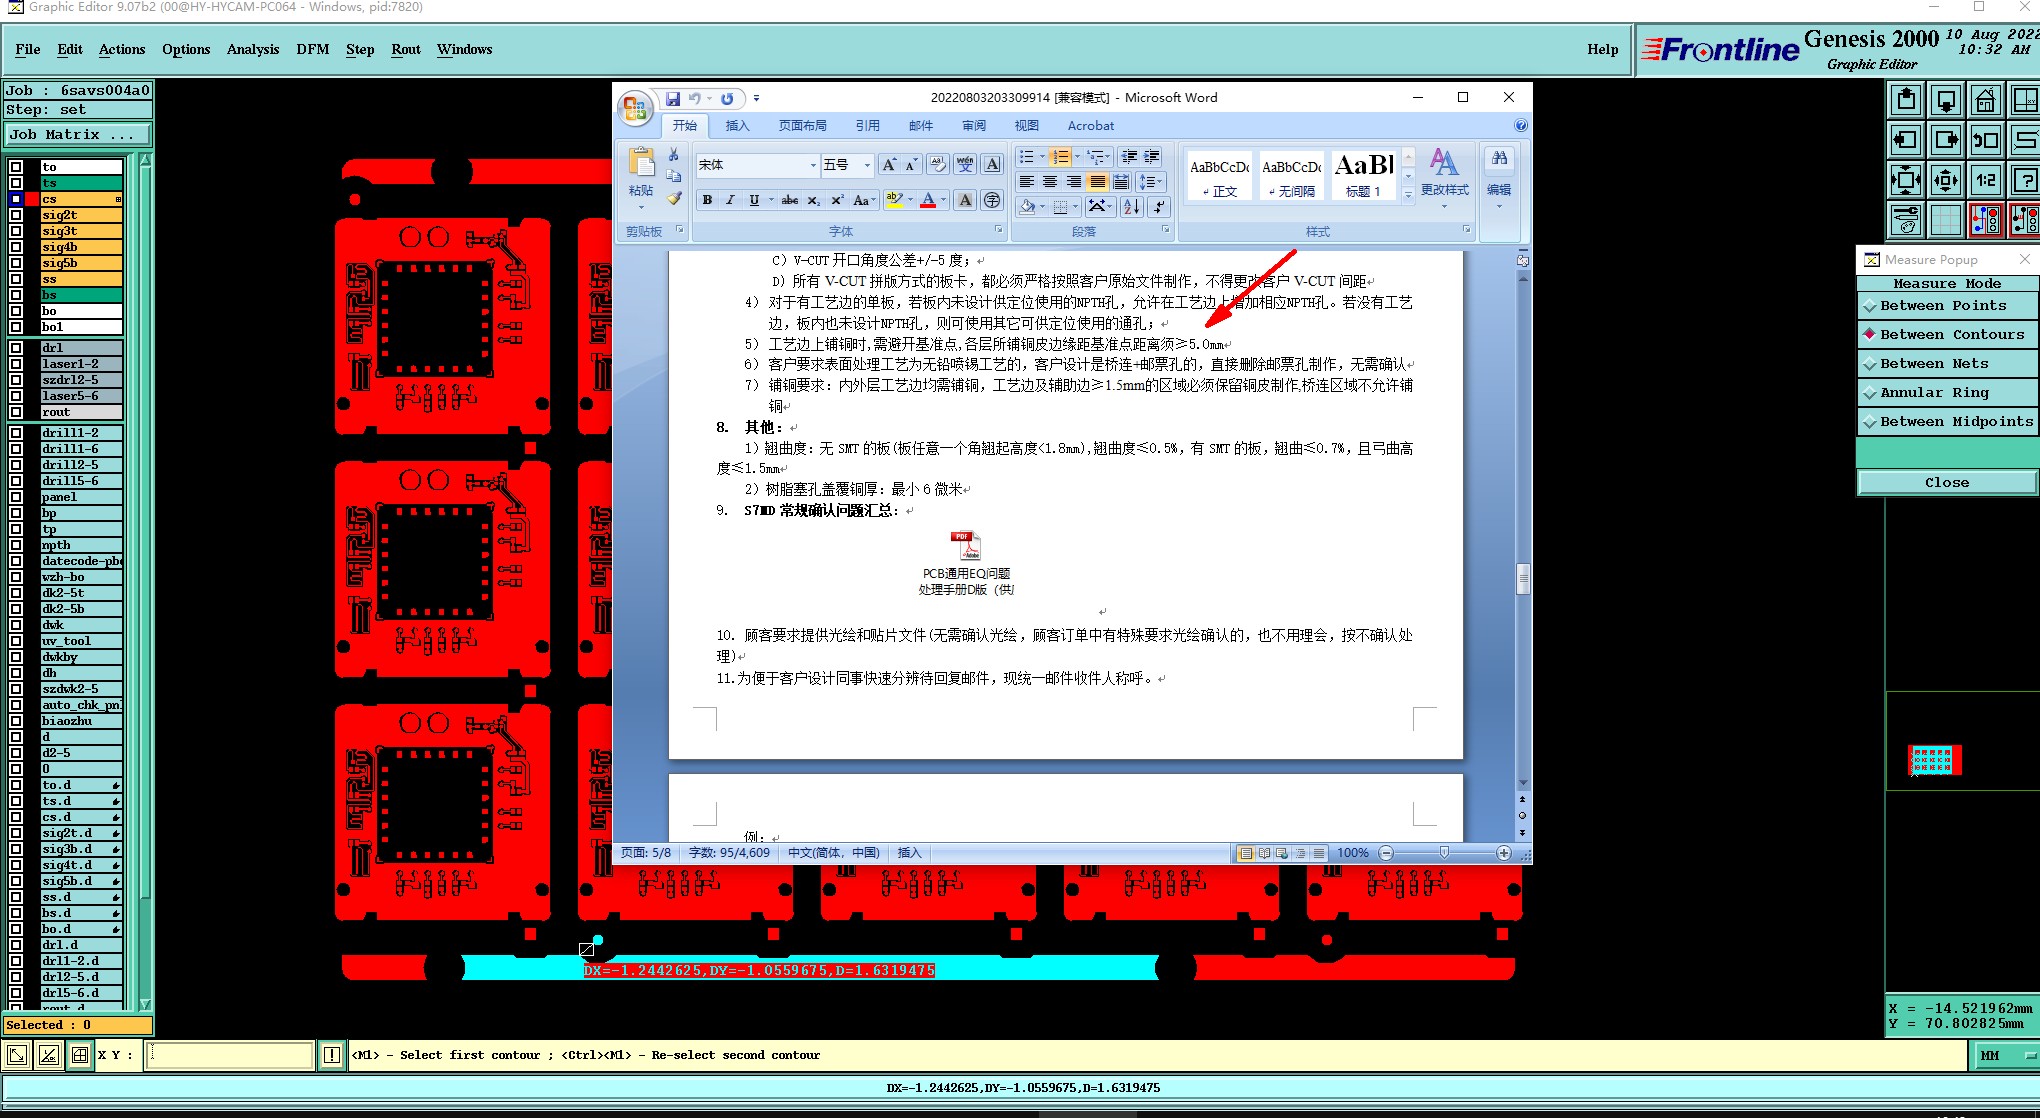Open the font size dropdown showing 五号

point(866,165)
